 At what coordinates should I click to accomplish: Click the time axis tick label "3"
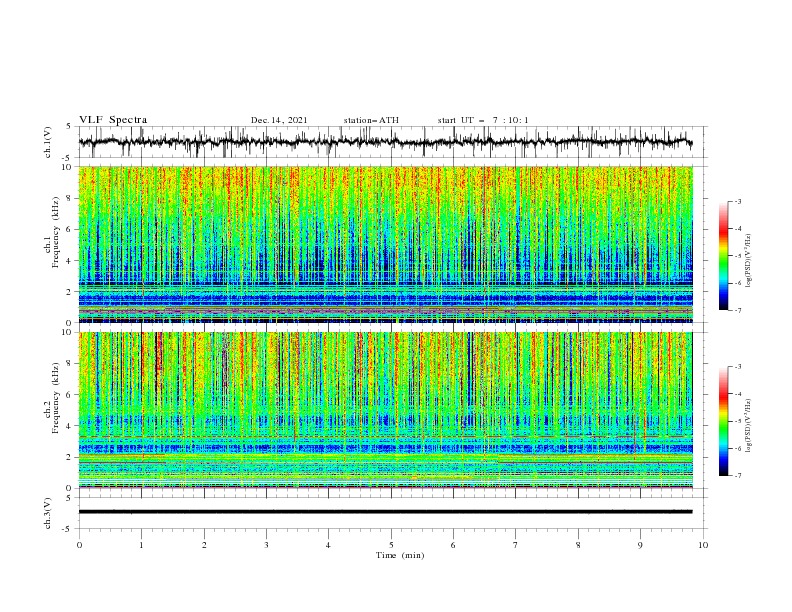pos(266,545)
